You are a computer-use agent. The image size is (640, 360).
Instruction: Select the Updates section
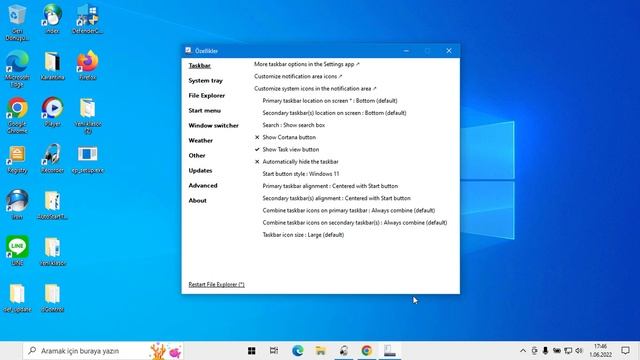click(200, 171)
